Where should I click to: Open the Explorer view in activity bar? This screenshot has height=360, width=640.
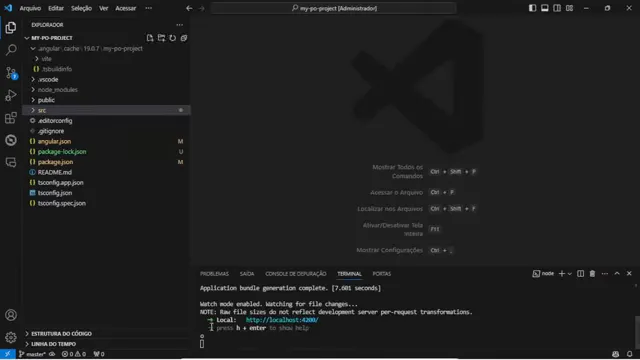pos(11,28)
